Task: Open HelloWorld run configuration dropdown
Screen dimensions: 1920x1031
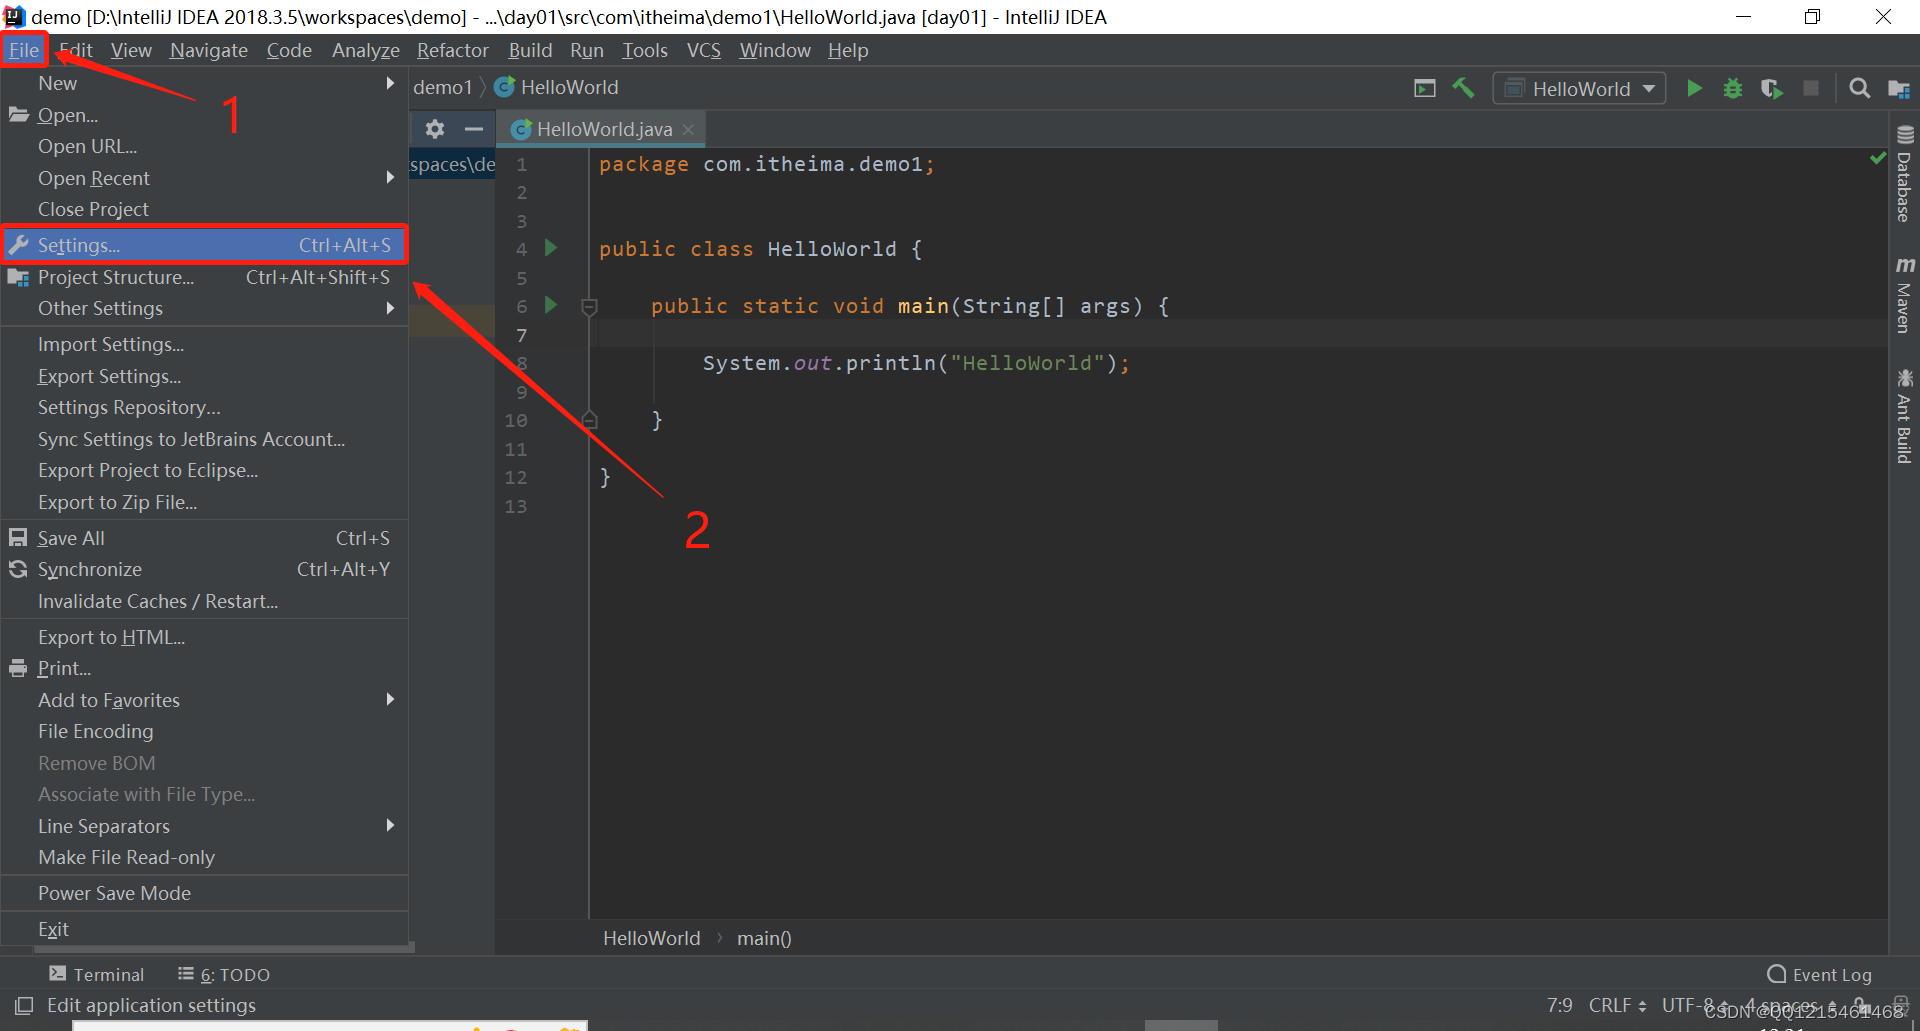Action: coord(1580,89)
